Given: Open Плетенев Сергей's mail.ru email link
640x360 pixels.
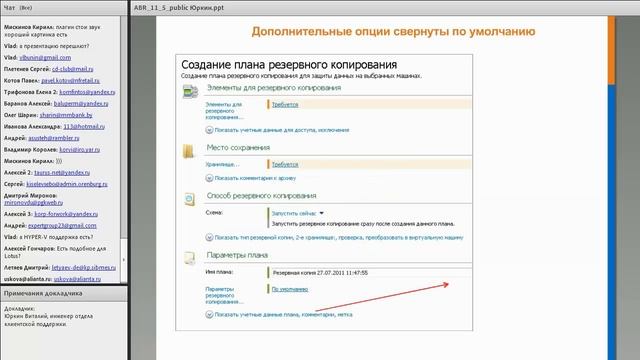Looking at the screenshot, I should [x=73, y=69].
